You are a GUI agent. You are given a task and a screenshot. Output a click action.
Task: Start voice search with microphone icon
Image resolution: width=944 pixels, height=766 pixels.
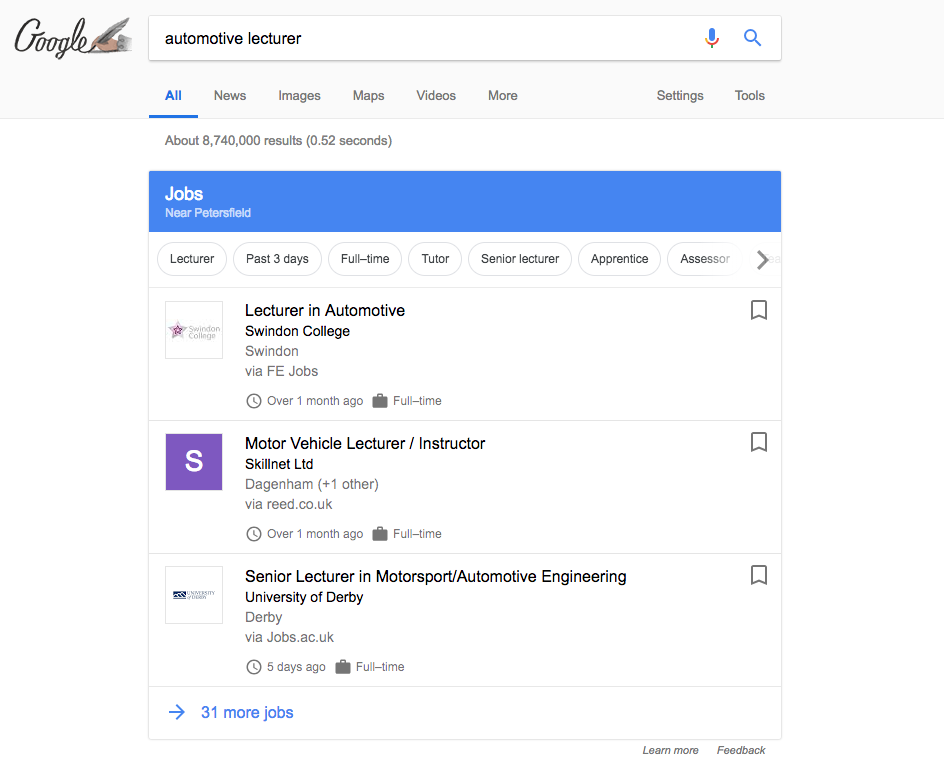[712, 38]
